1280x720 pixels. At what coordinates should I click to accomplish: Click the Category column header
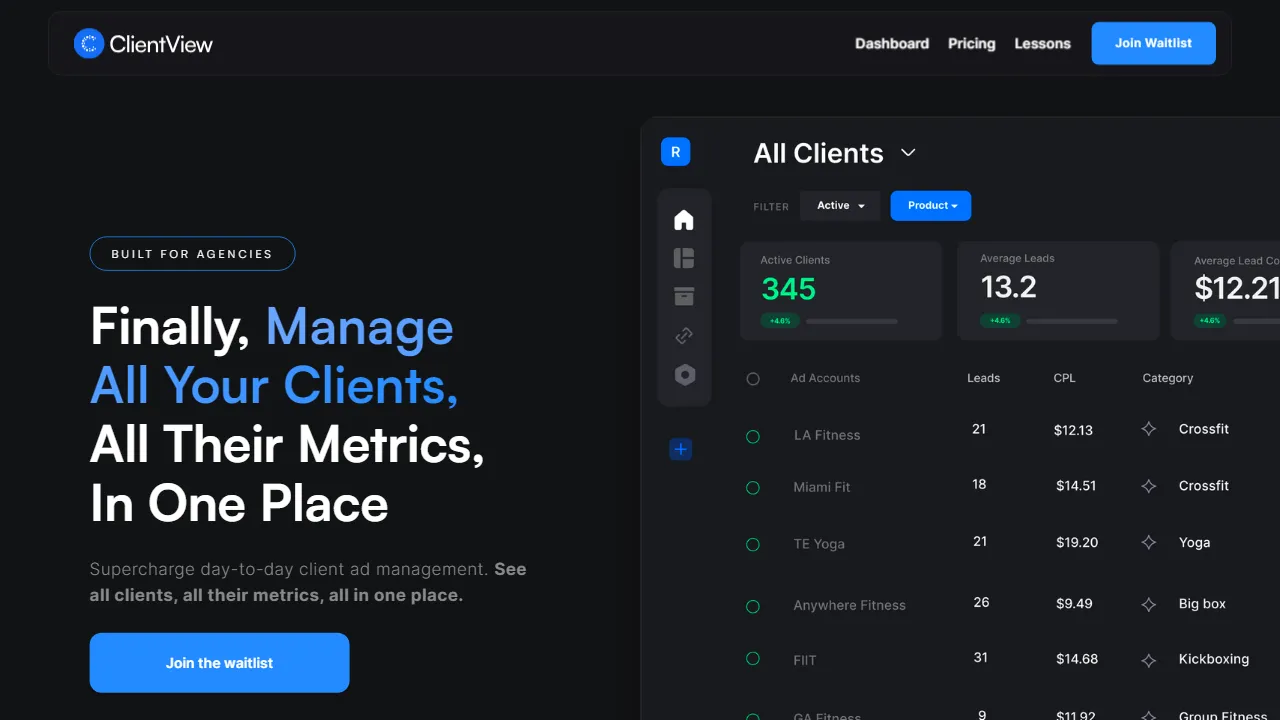click(x=1168, y=378)
